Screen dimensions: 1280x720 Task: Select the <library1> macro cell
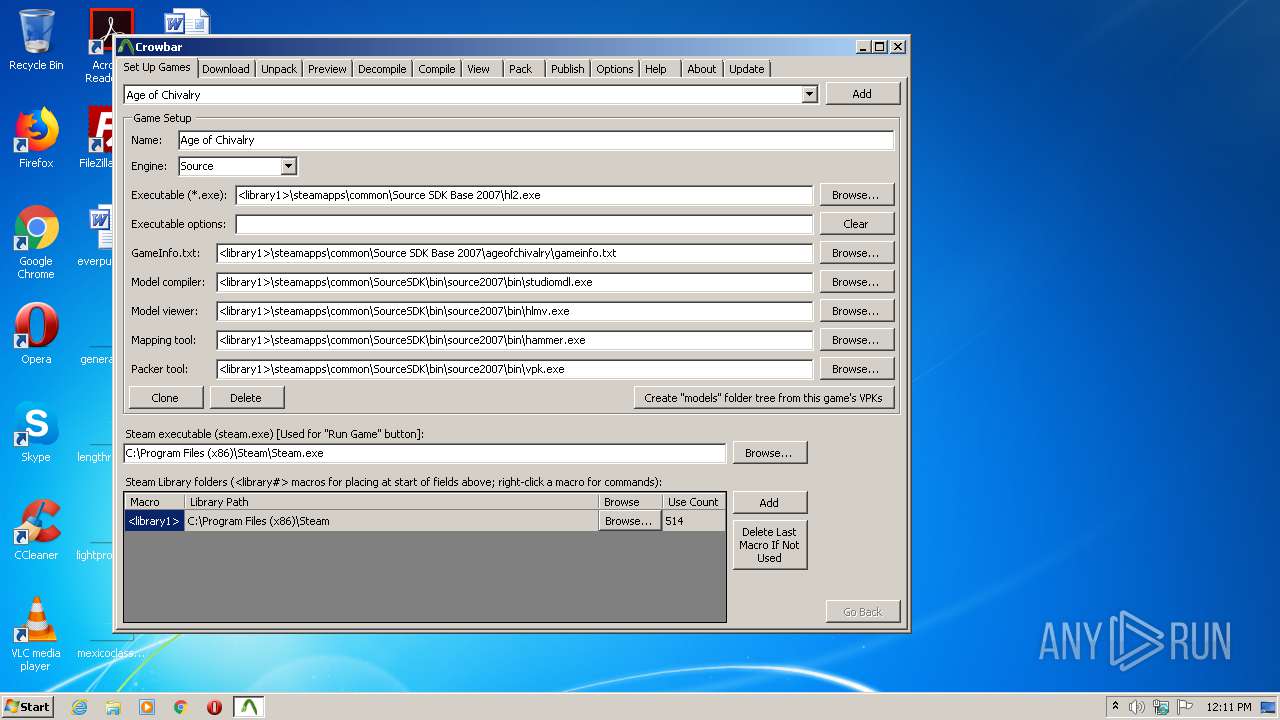pos(154,521)
